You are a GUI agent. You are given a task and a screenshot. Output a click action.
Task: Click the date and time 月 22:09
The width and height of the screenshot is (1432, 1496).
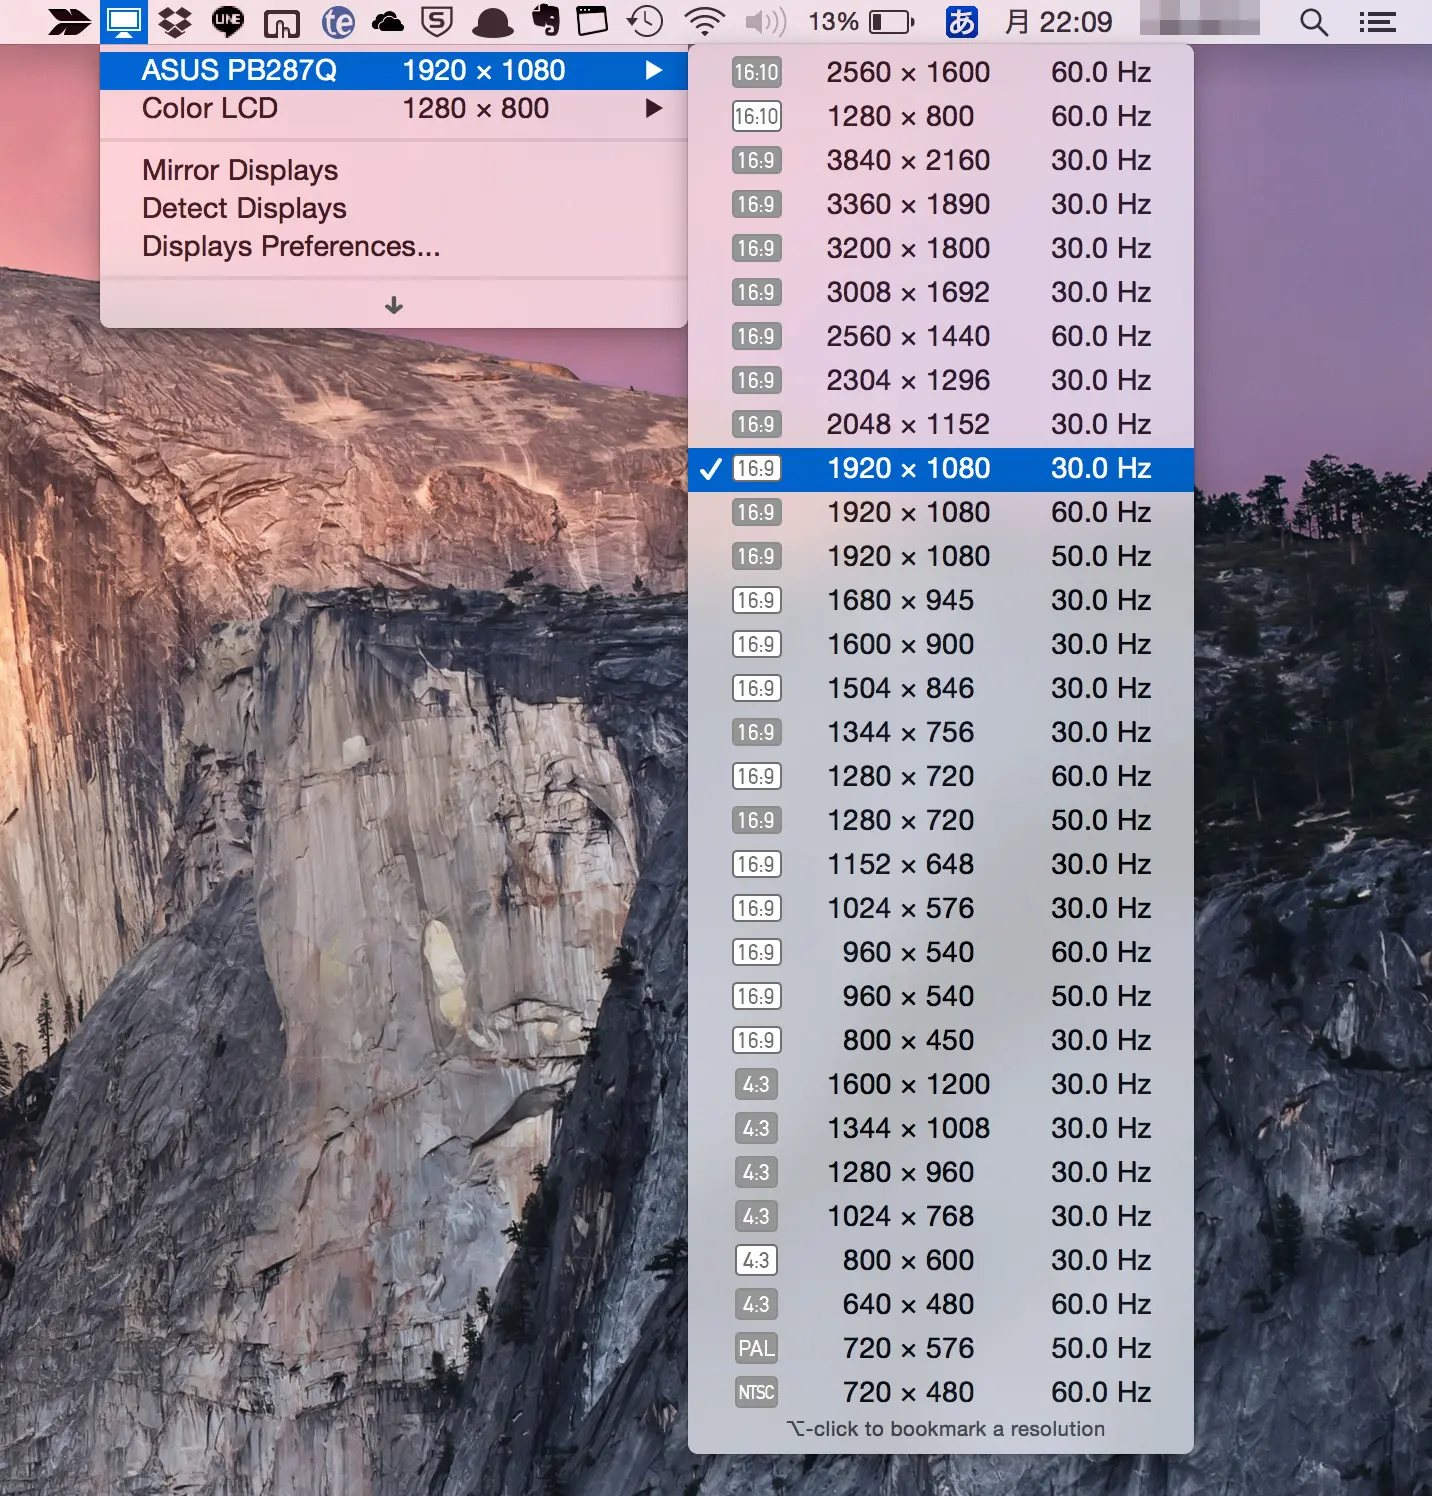coord(1058,22)
